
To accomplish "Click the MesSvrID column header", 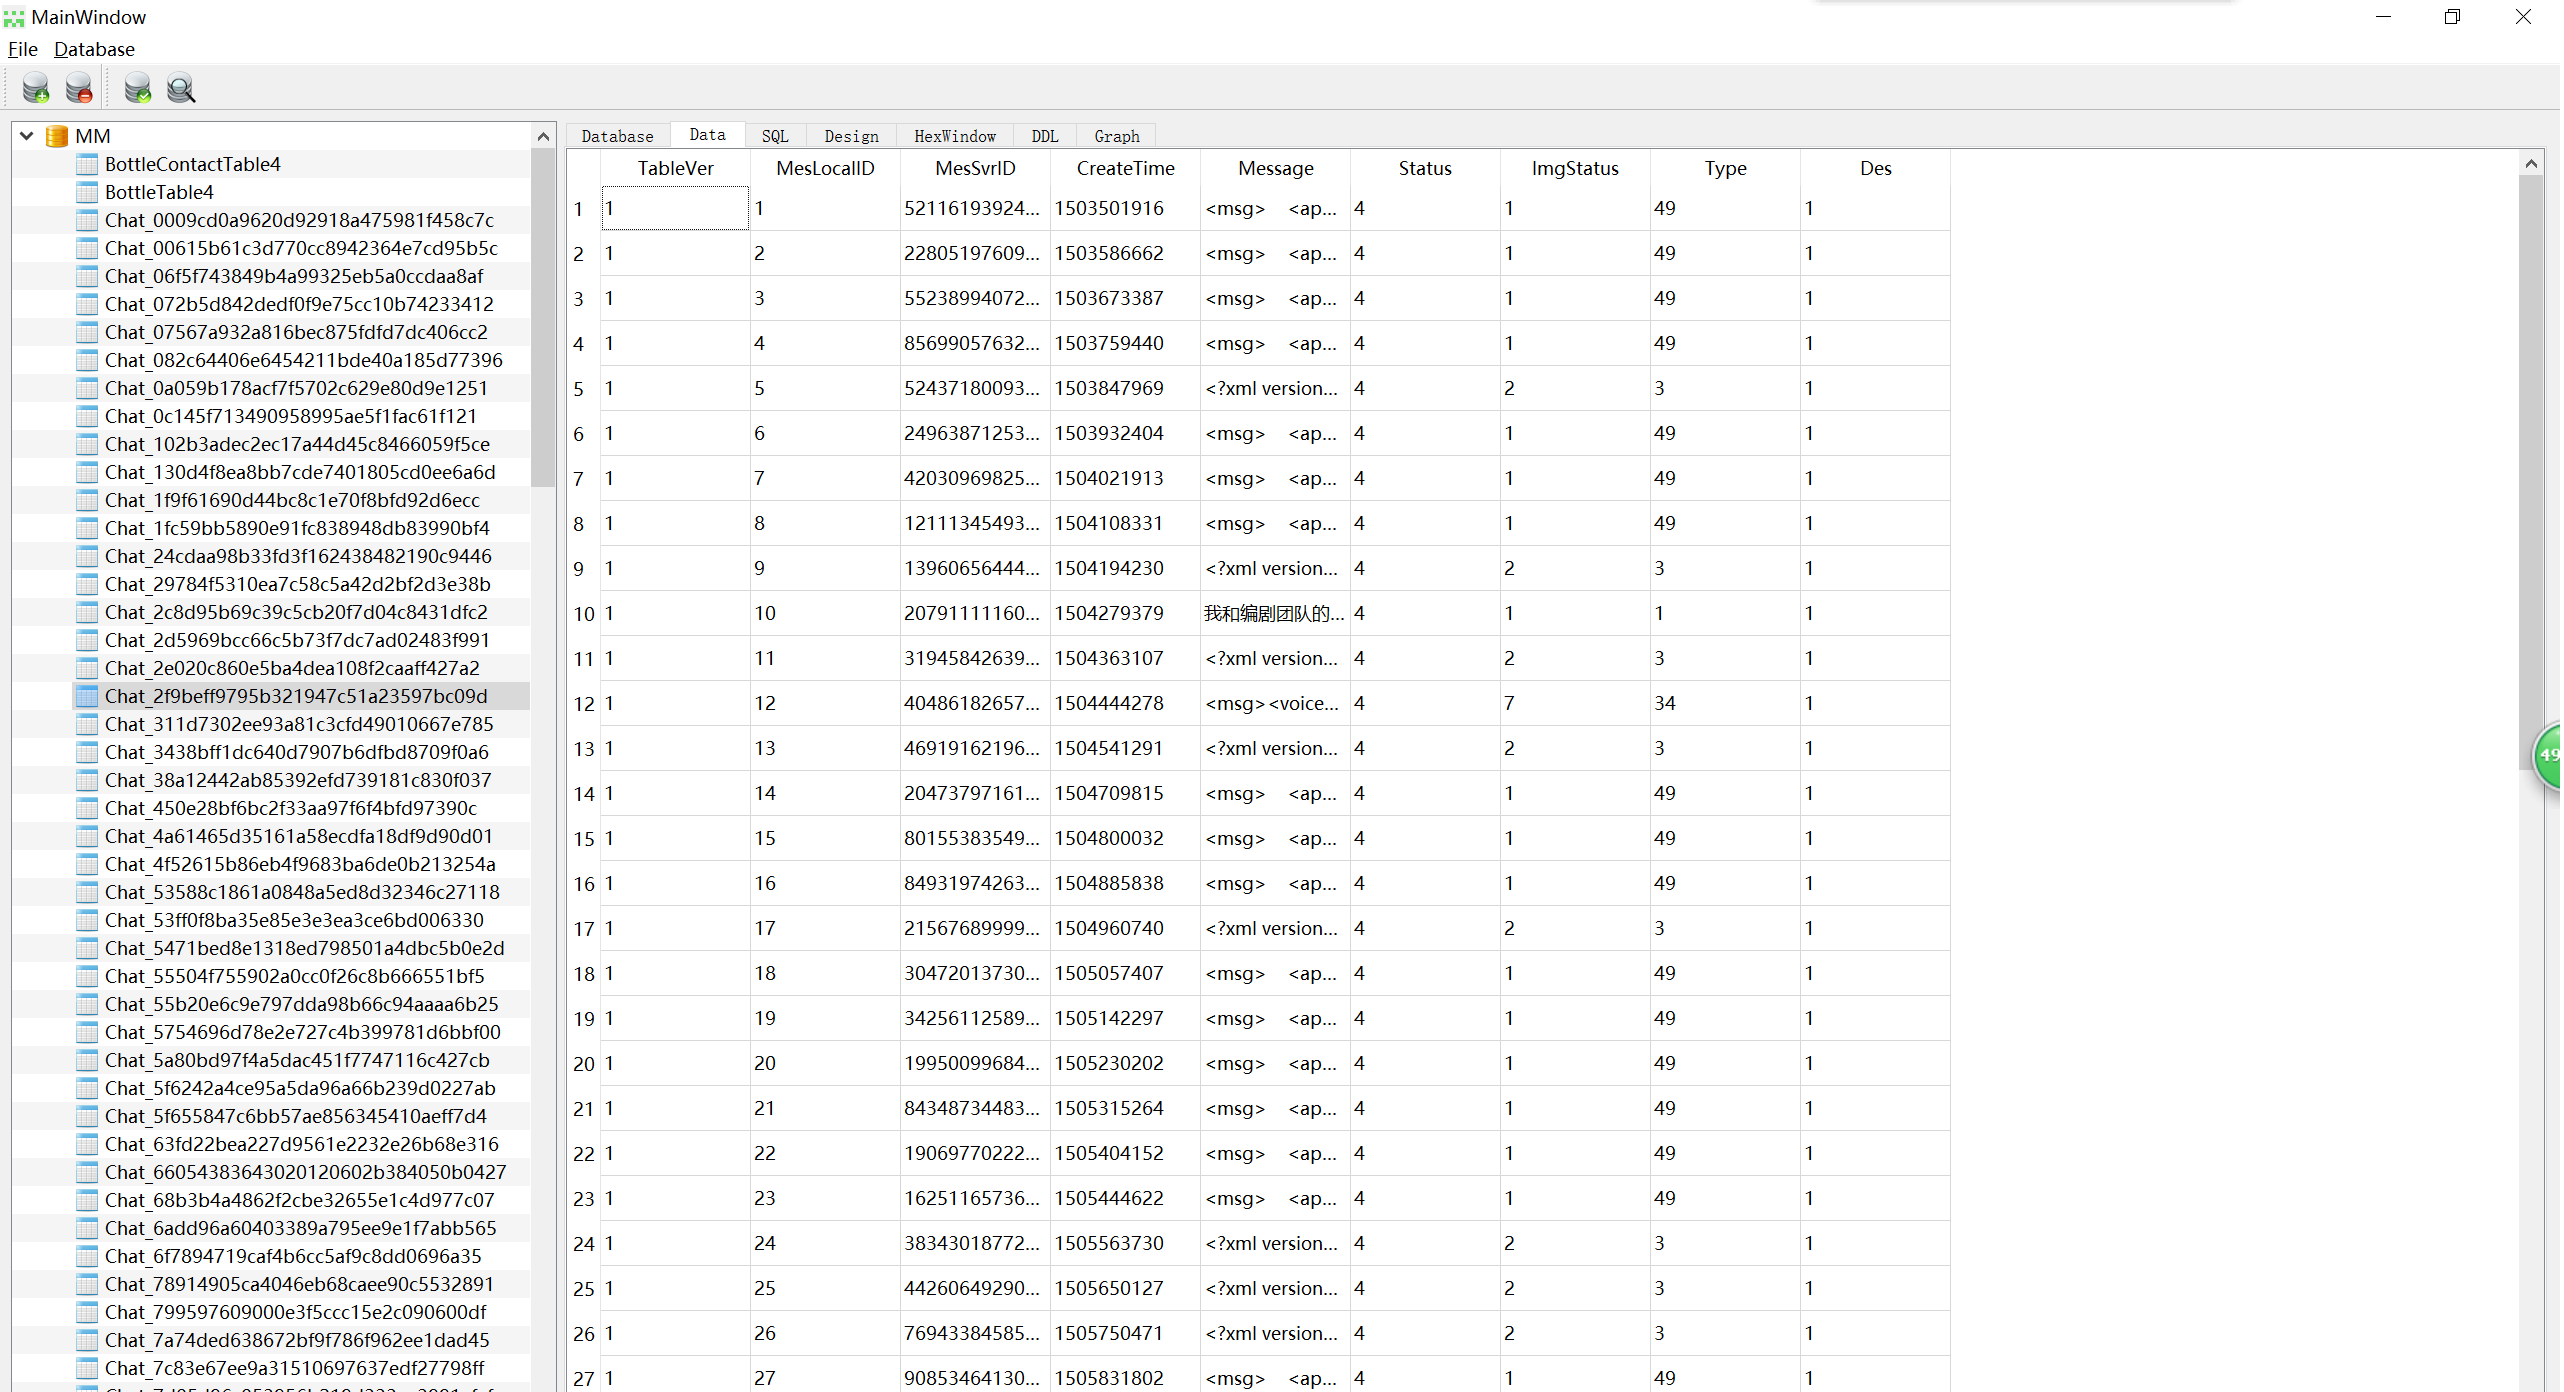I will tap(976, 168).
